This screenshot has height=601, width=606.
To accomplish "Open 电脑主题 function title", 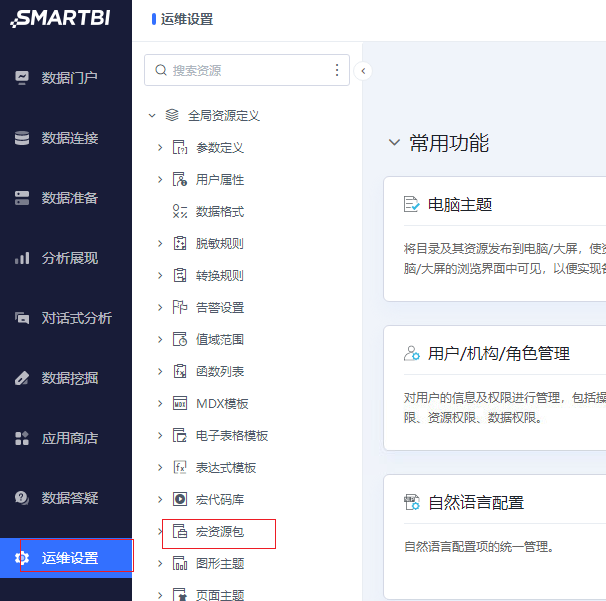I will point(460,204).
